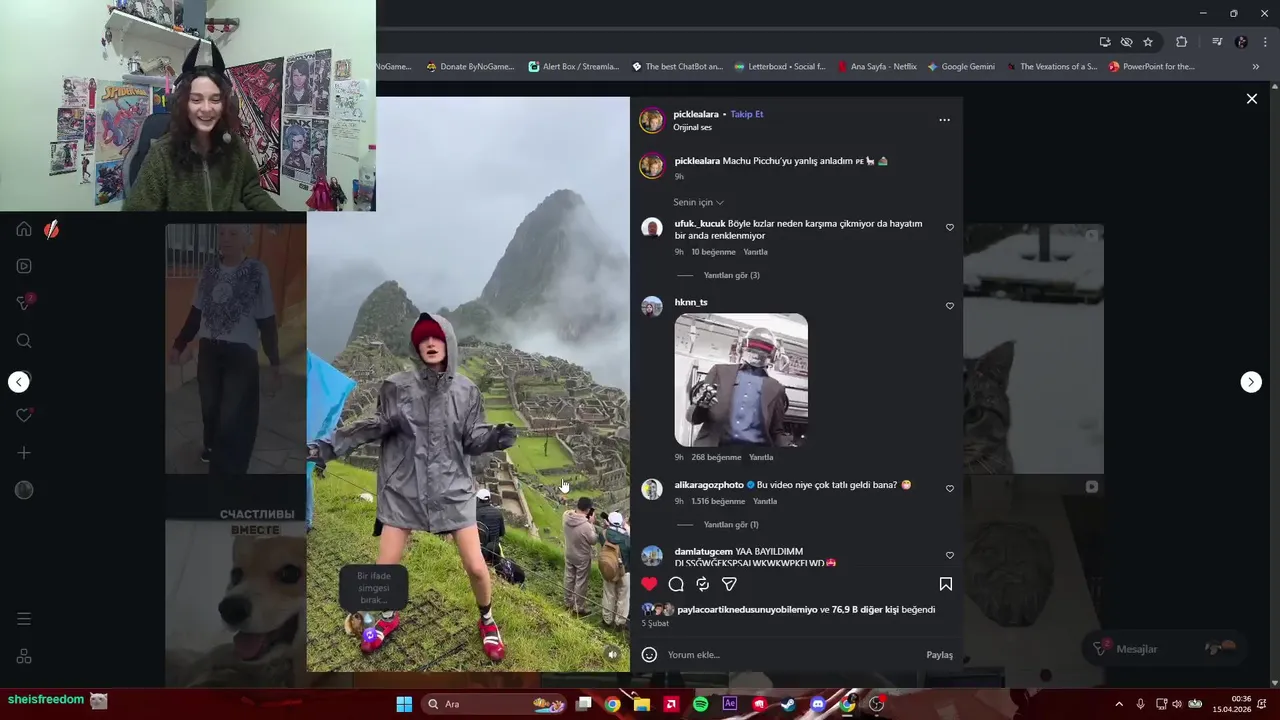Like the comment by alikaragozphoto
This screenshot has height=720, width=1280.
click(x=950, y=489)
